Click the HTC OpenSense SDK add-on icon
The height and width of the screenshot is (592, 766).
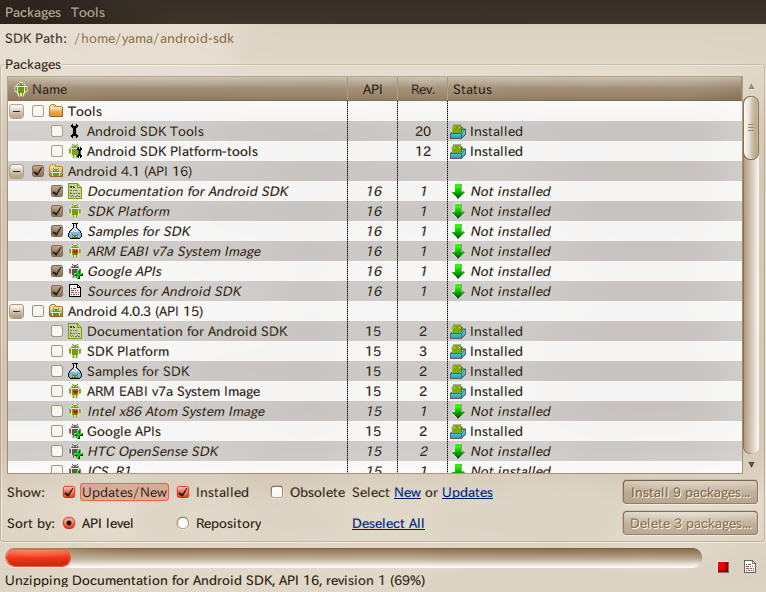point(75,451)
